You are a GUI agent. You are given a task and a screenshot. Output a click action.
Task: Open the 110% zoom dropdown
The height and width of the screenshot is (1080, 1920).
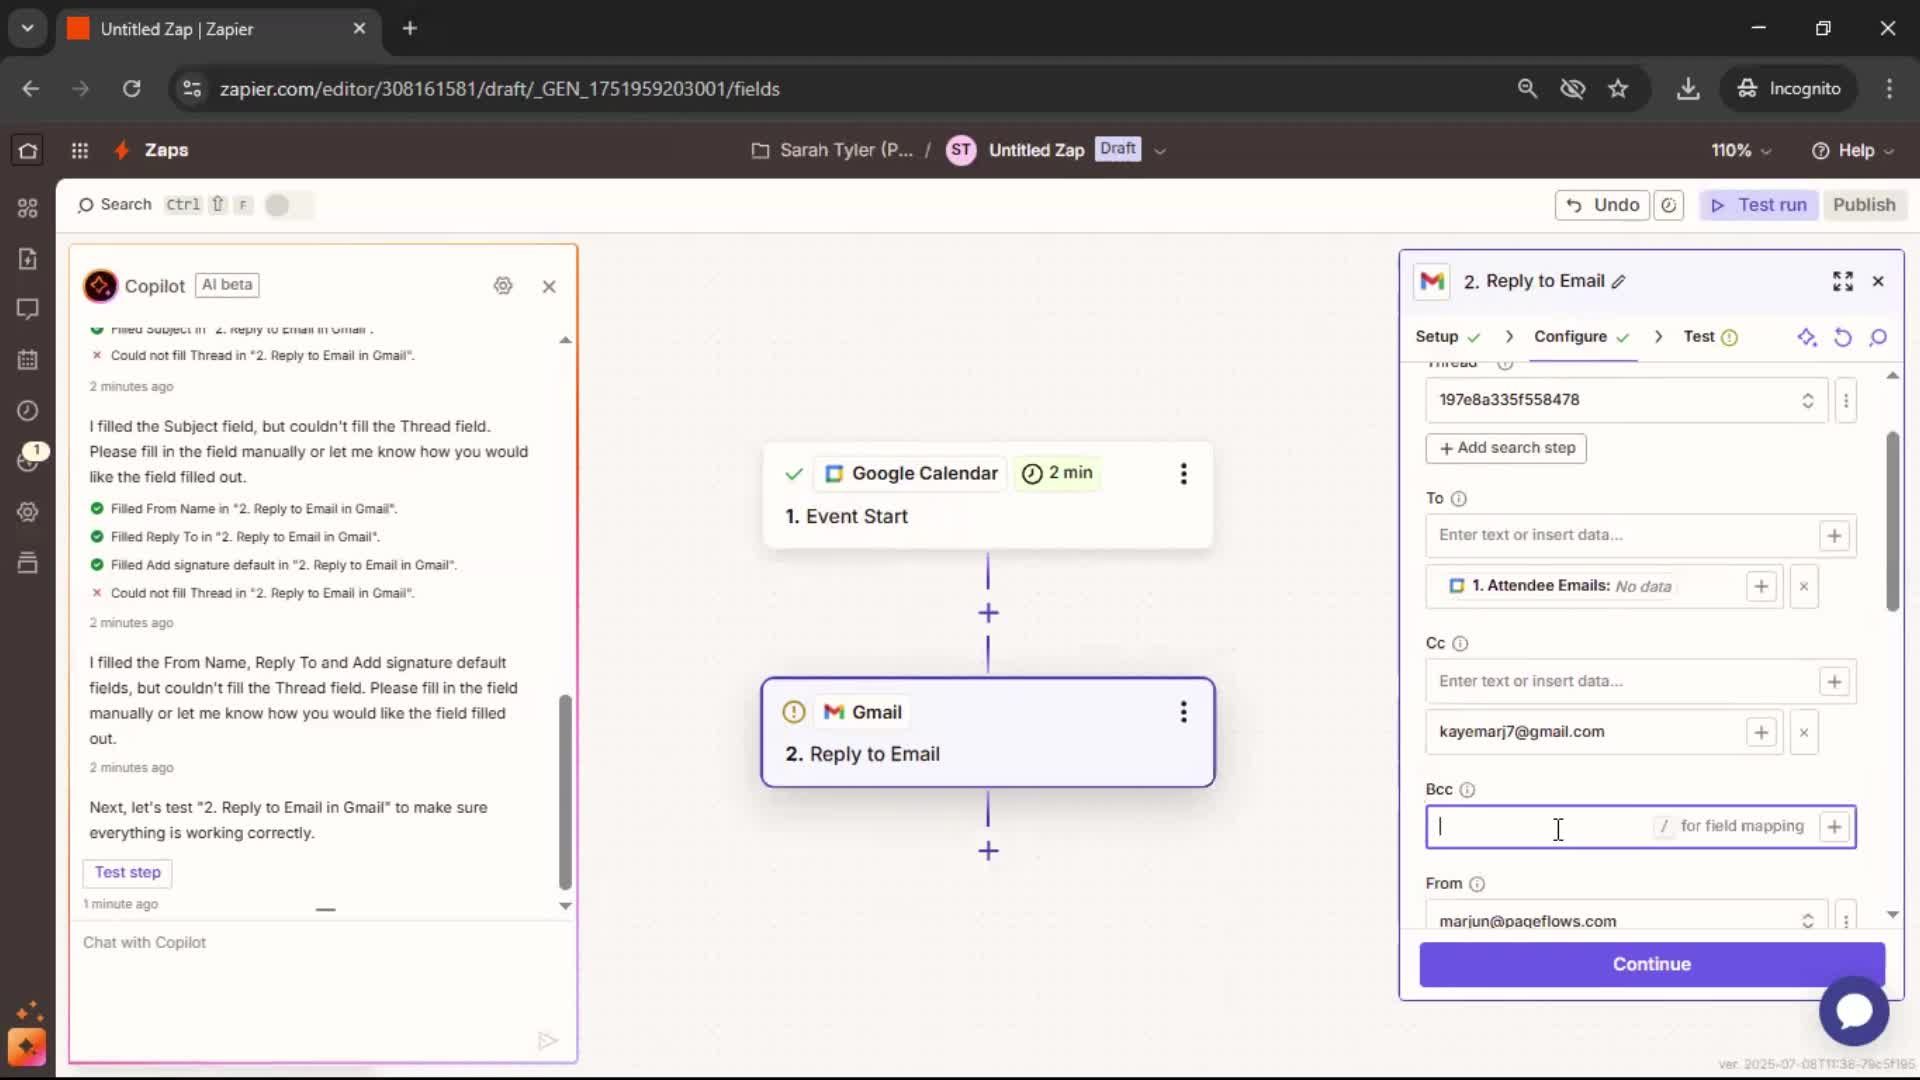click(x=1741, y=150)
